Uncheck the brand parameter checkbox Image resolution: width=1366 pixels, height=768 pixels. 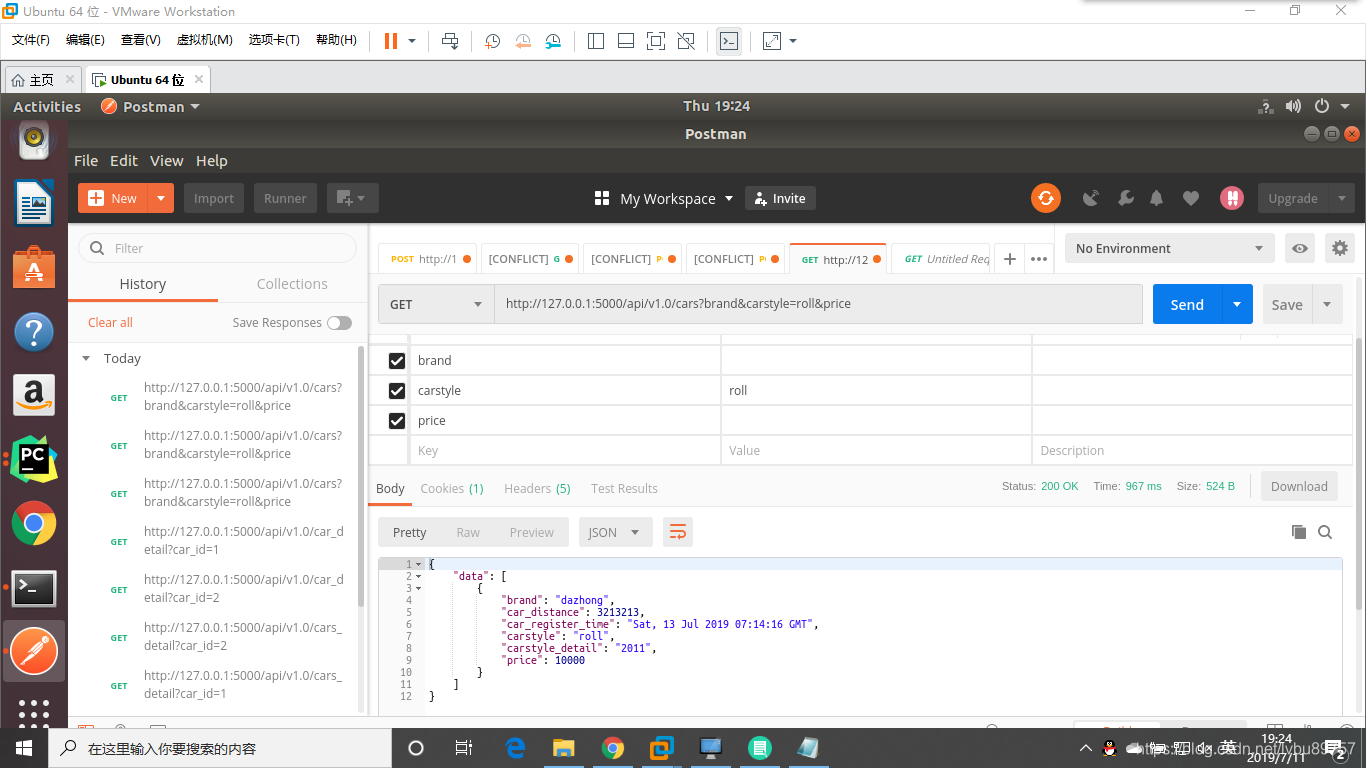(397, 361)
